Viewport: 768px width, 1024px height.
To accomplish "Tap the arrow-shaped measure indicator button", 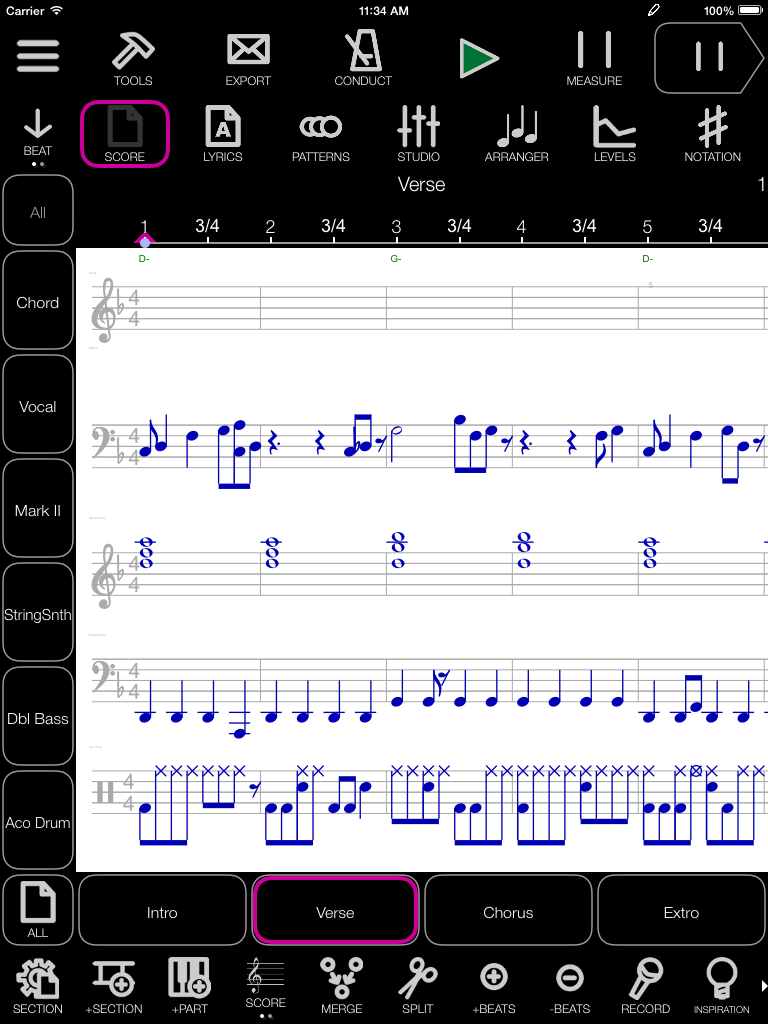I will pos(709,57).
